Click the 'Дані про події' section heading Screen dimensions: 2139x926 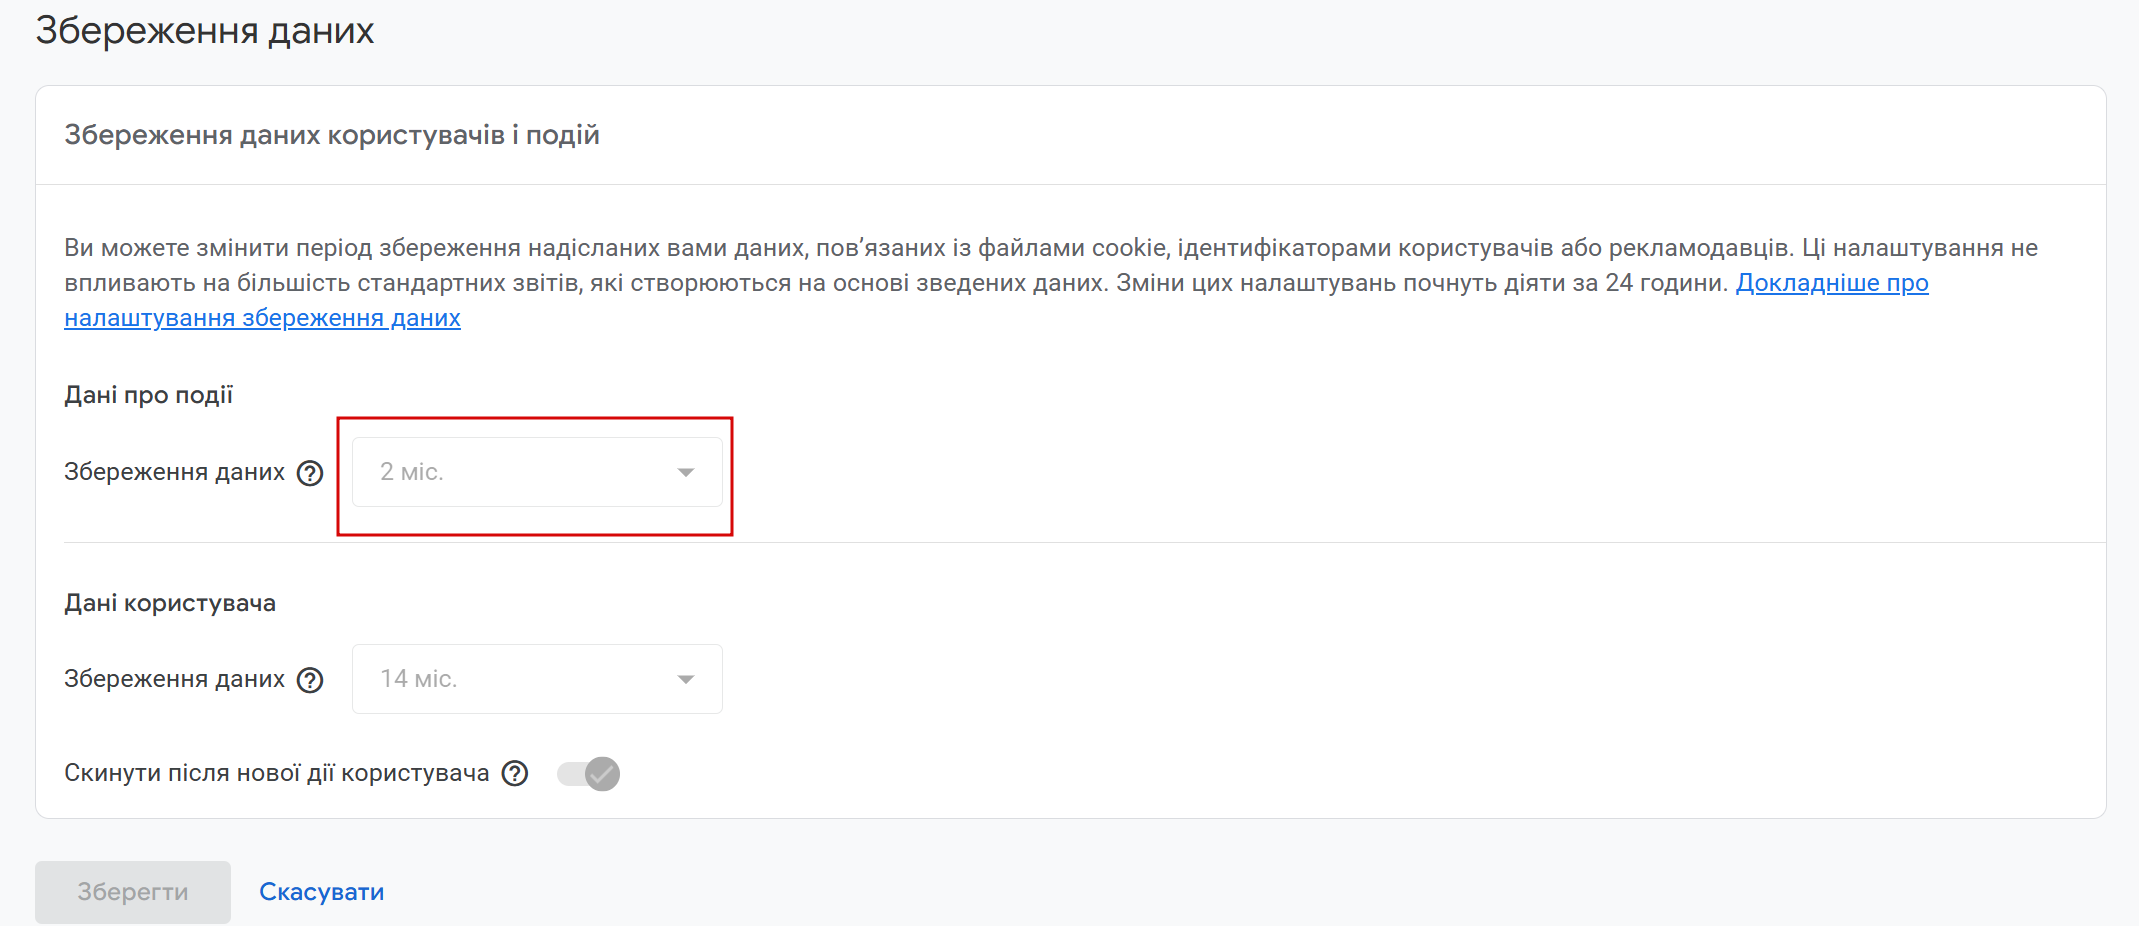[149, 395]
